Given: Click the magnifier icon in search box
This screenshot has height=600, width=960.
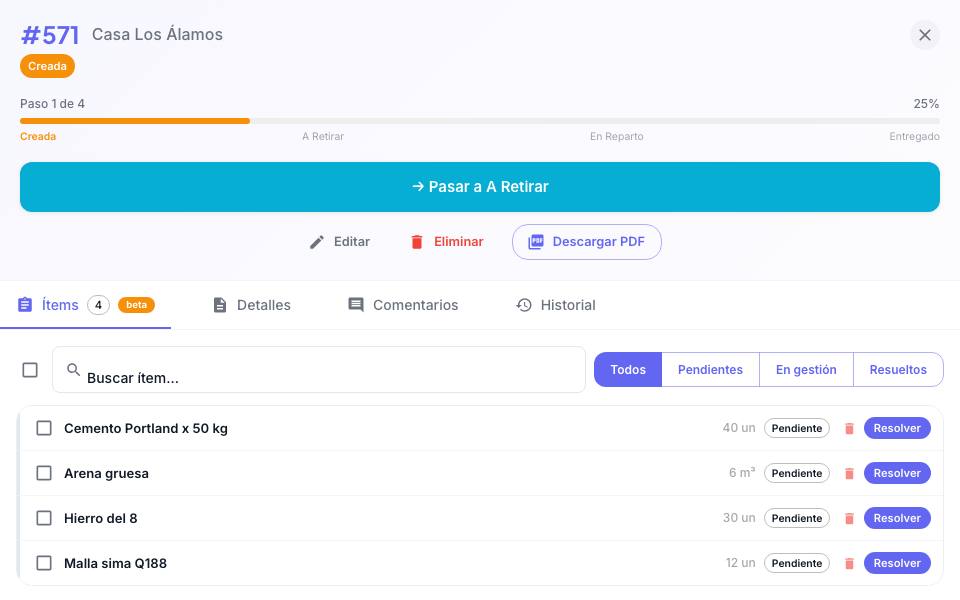Looking at the screenshot, I should coord(73,369).
